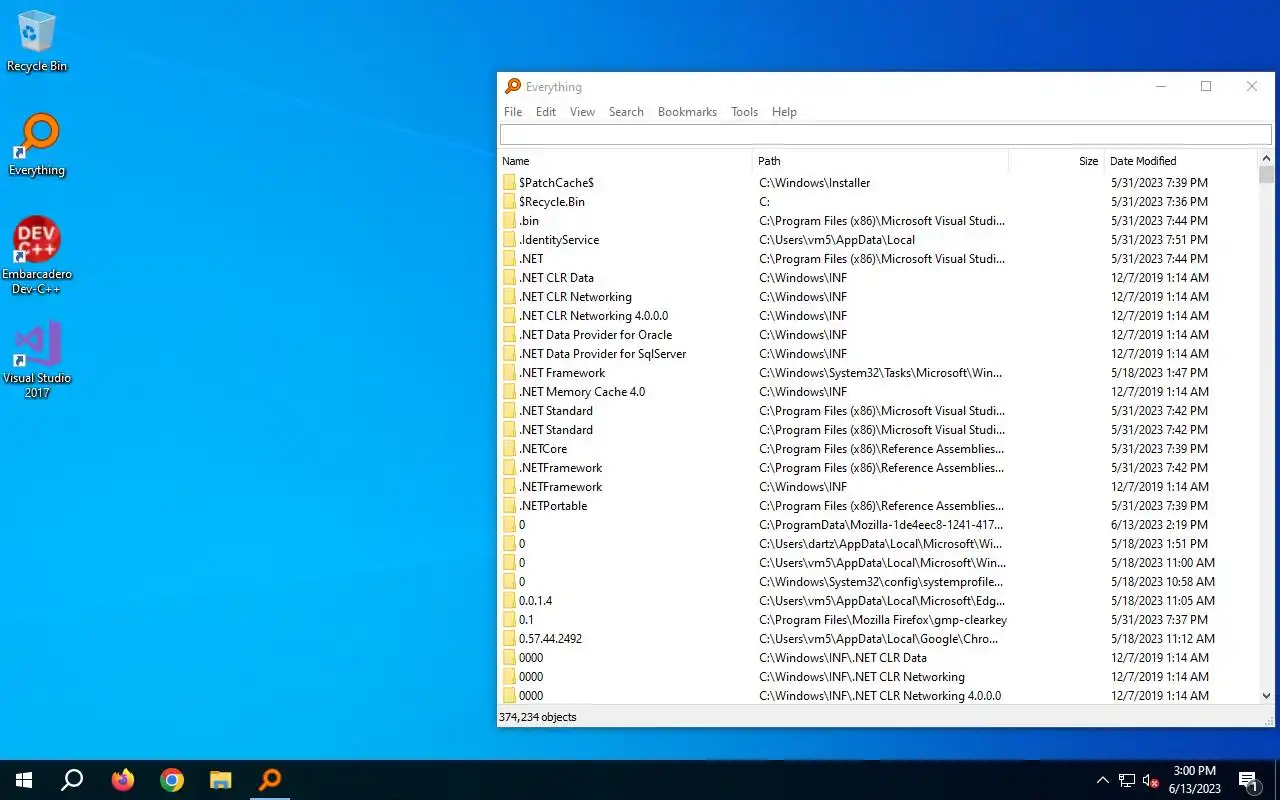The height and width of the screenshot is (800, 1280).
Task: Select the Visual Studio 2017 desktop shortcut
Action: click(37, 360)
